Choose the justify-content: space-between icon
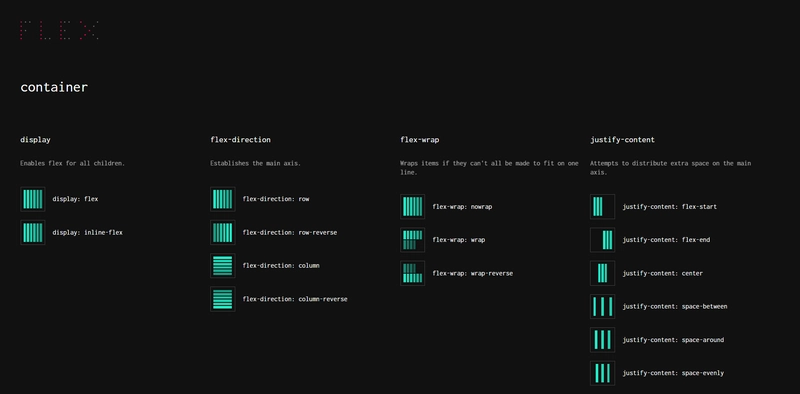Image resolution: width=800 pixels, height=394 pixels. click(603, 307)
